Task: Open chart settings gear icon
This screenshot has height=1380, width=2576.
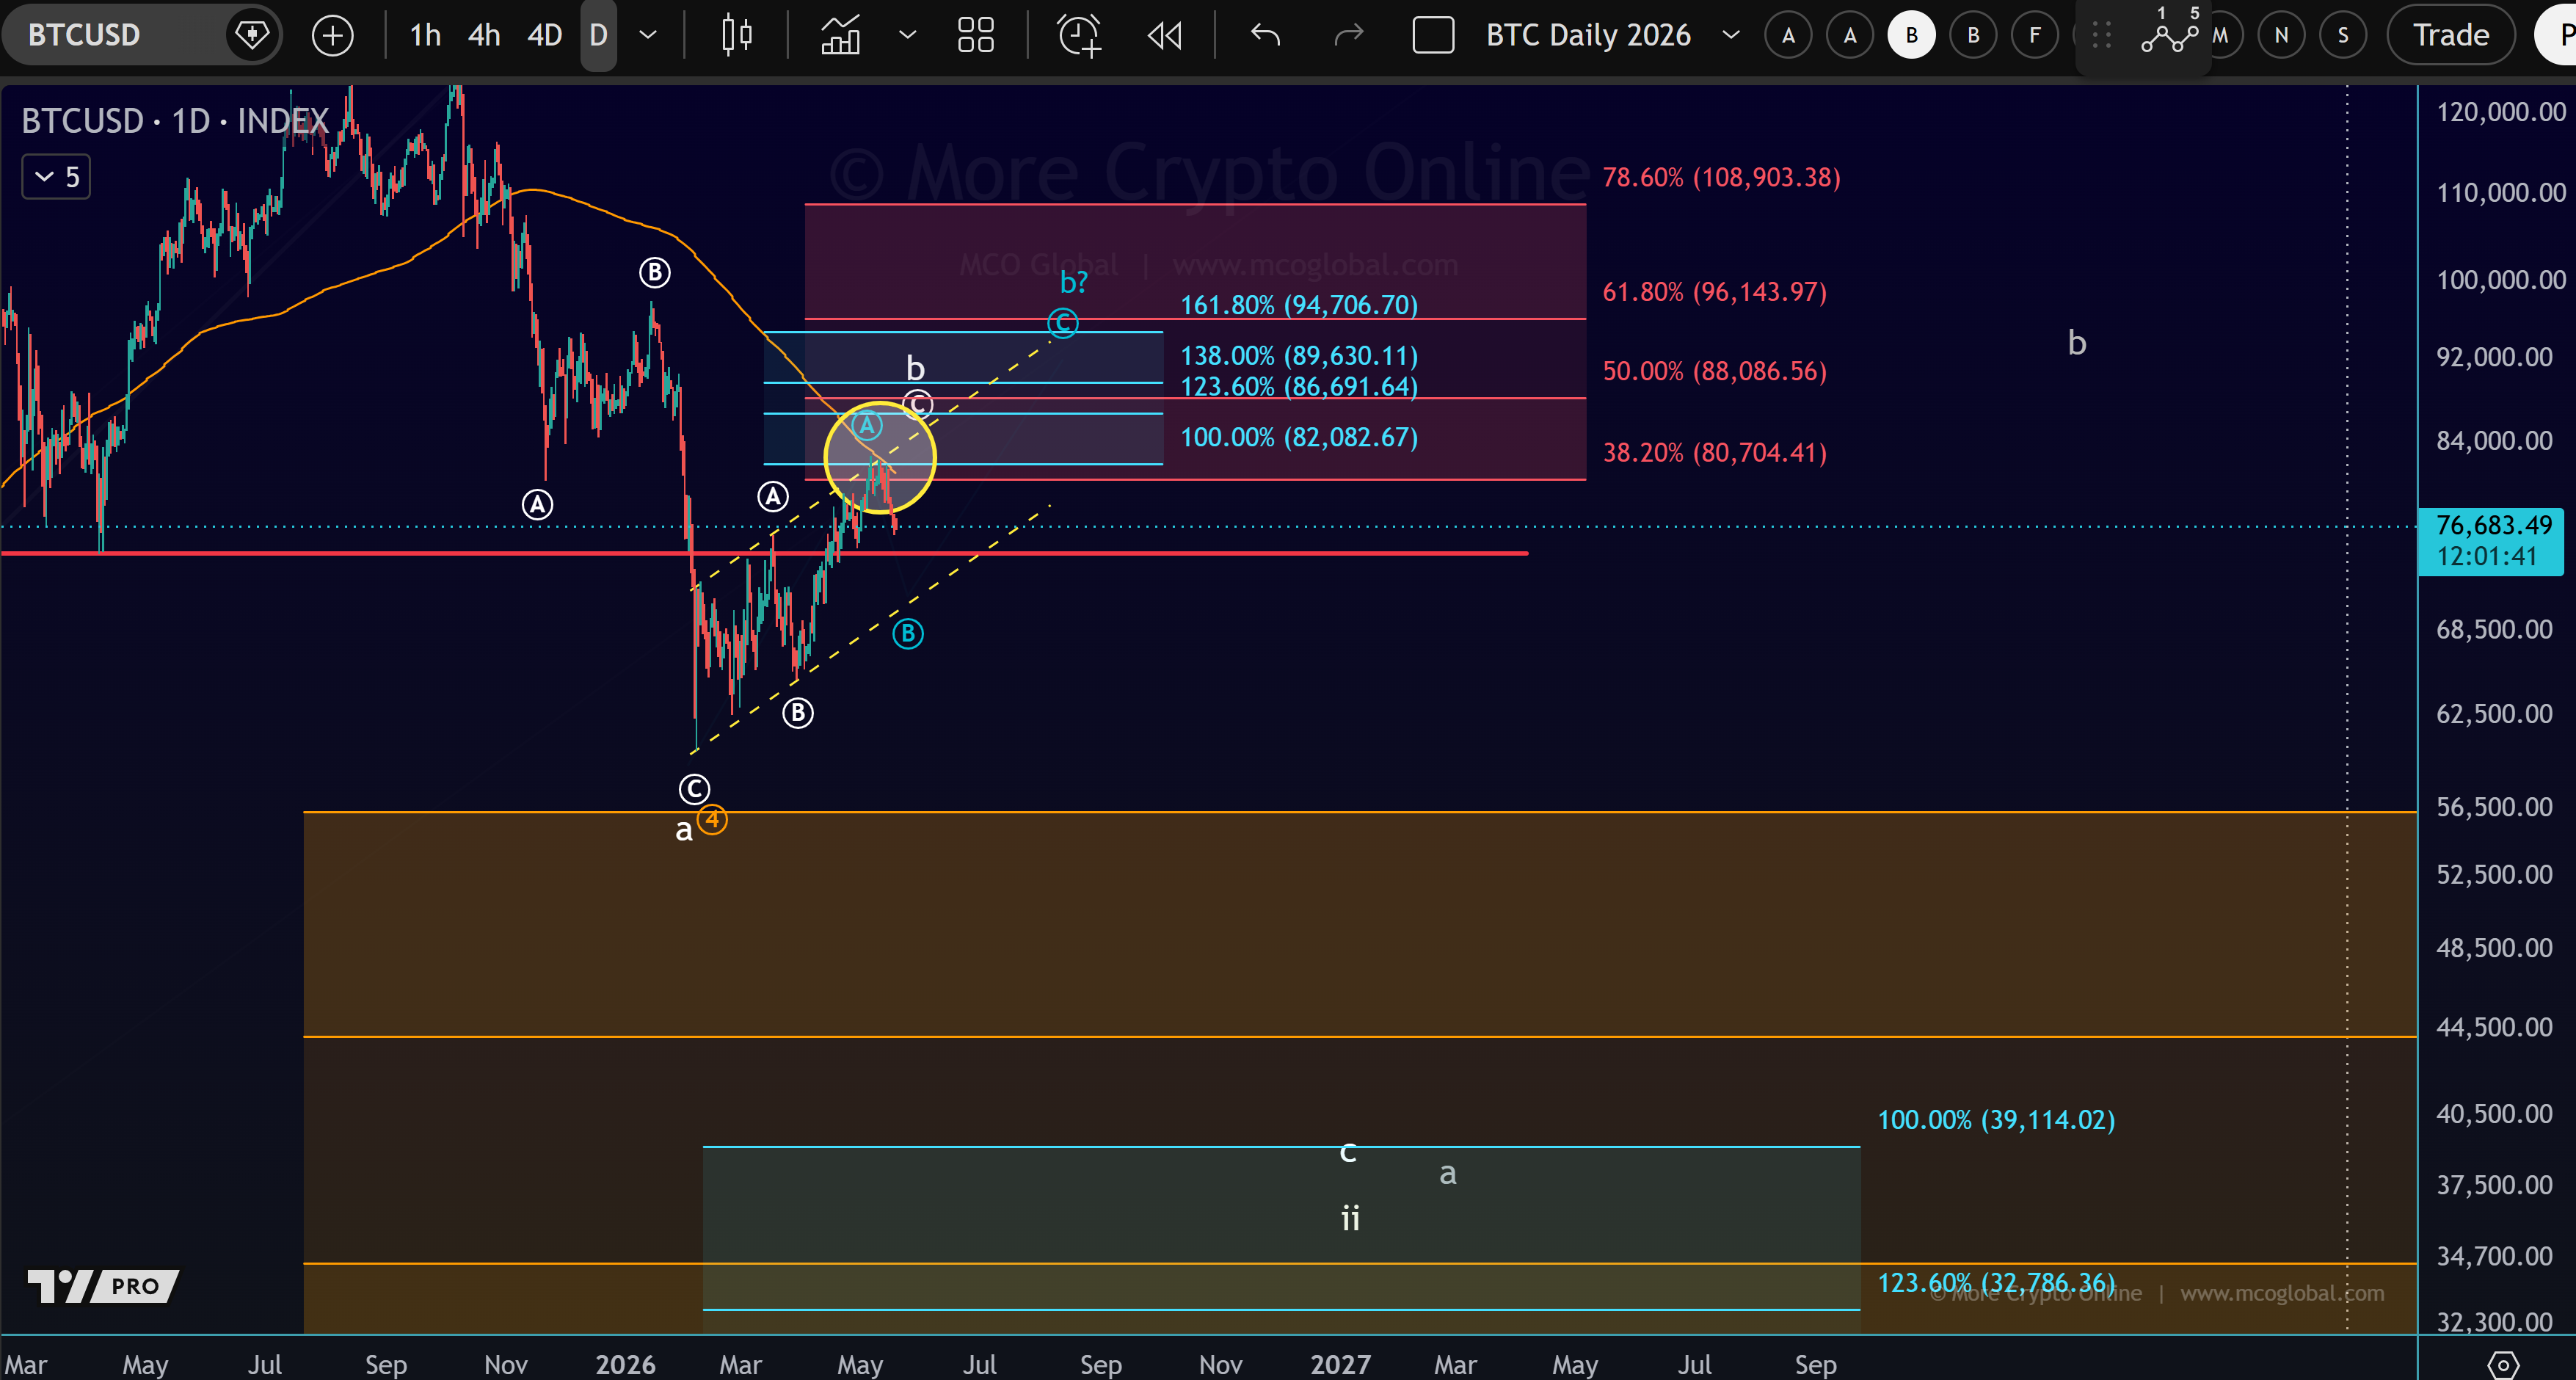Action: pyautogui.click(x=2502, y=1364)
